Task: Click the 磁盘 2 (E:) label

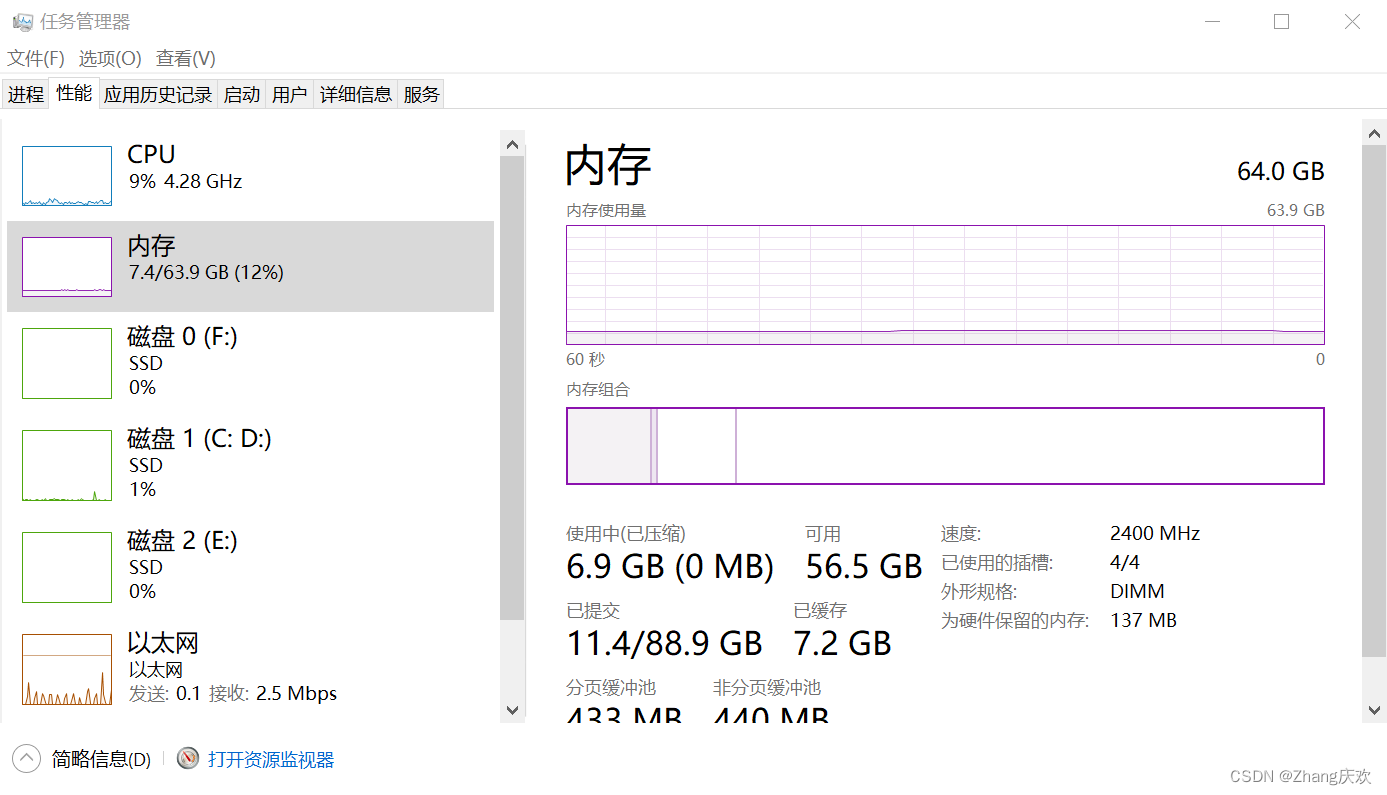Action: click(x=183, y=541)
